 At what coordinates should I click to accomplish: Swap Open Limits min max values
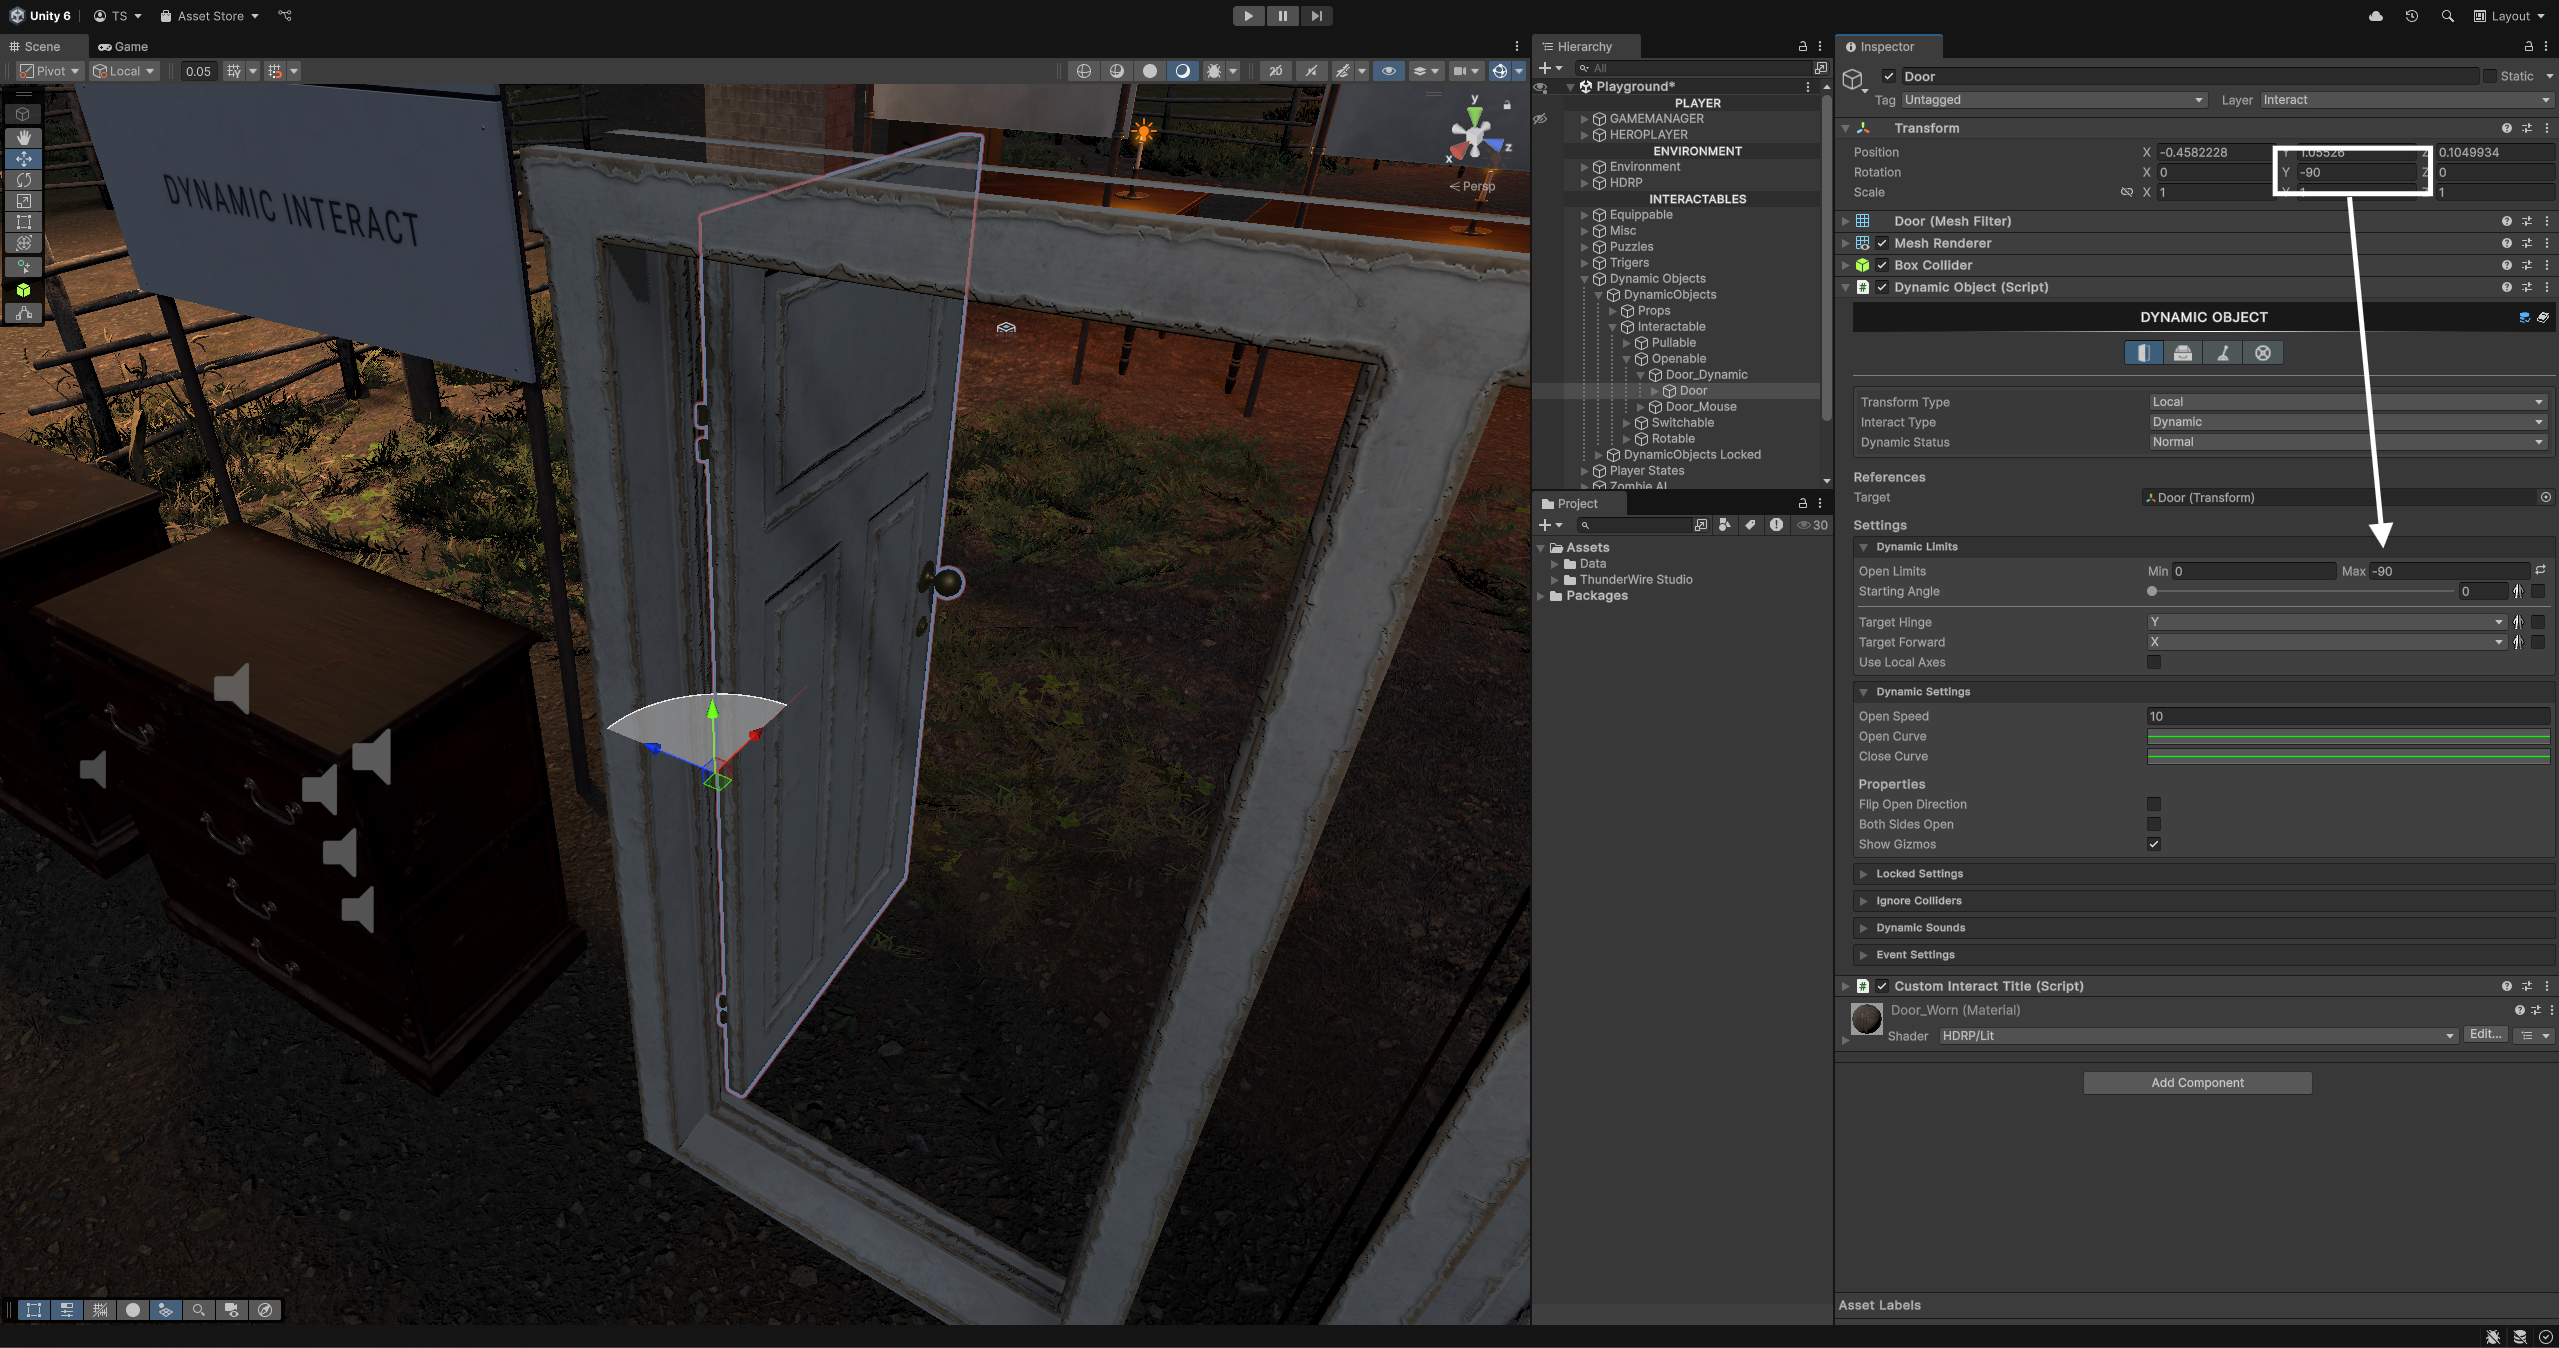pyautogui.click(x=2541, y=570)
